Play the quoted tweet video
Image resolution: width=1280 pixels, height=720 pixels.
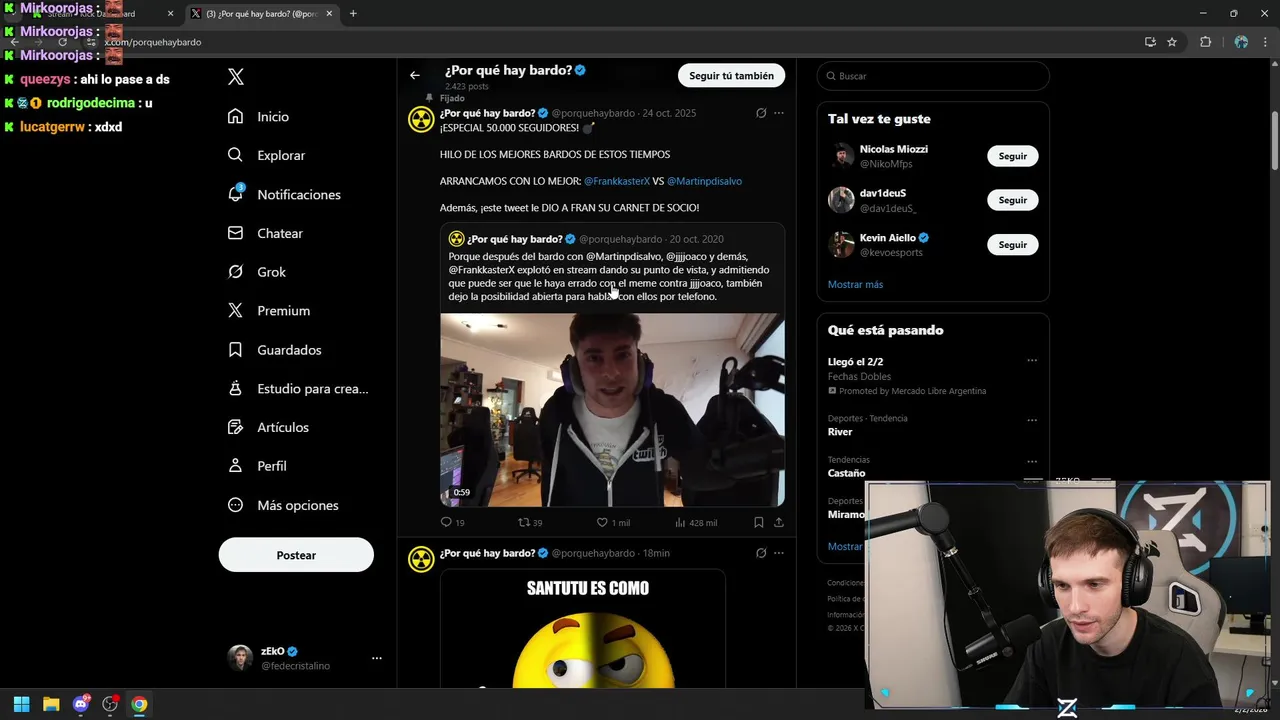point(612,410)
